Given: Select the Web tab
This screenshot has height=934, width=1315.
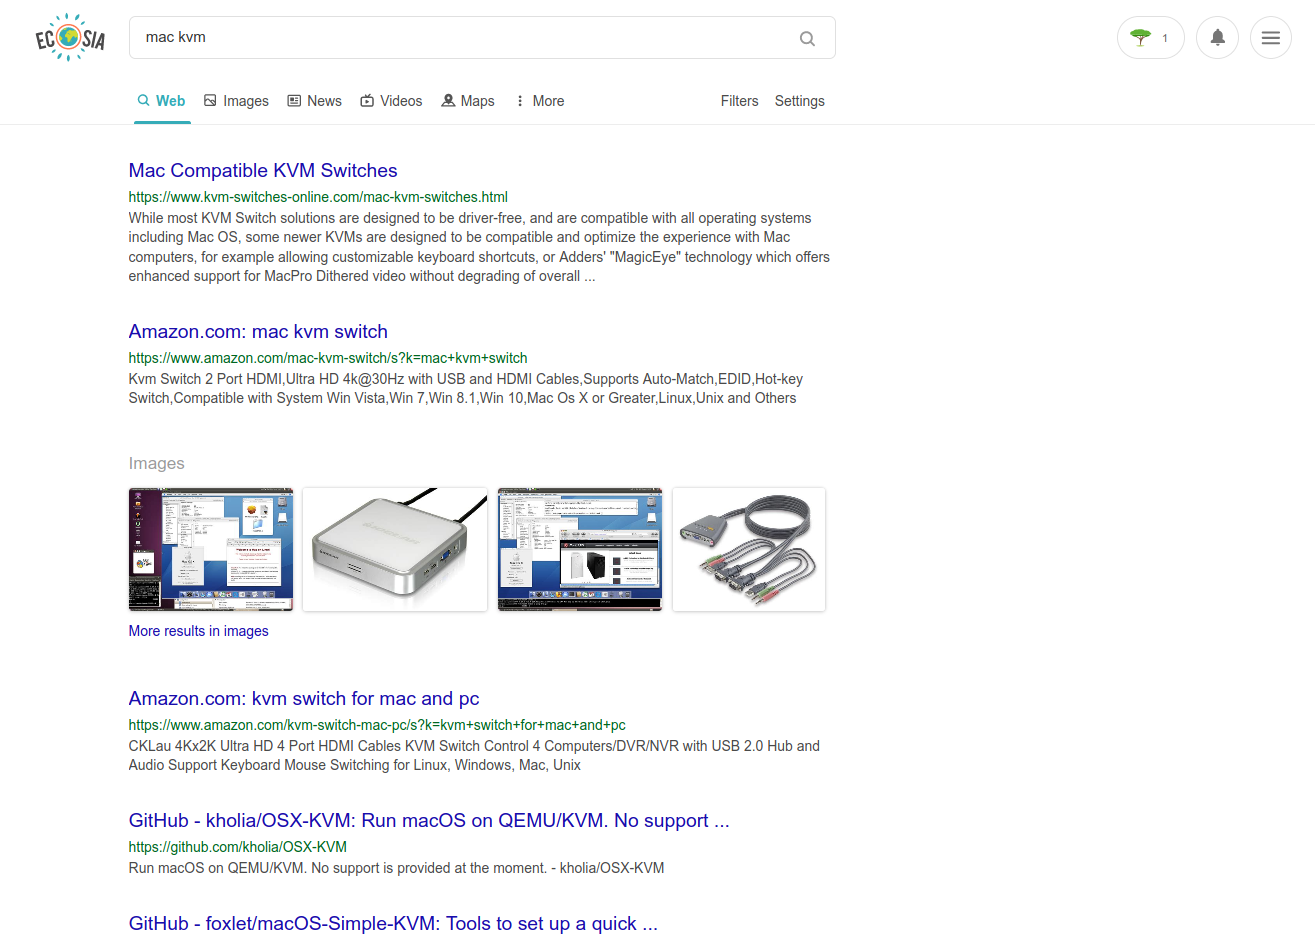Looking at the screenshot, I should 162,101.
